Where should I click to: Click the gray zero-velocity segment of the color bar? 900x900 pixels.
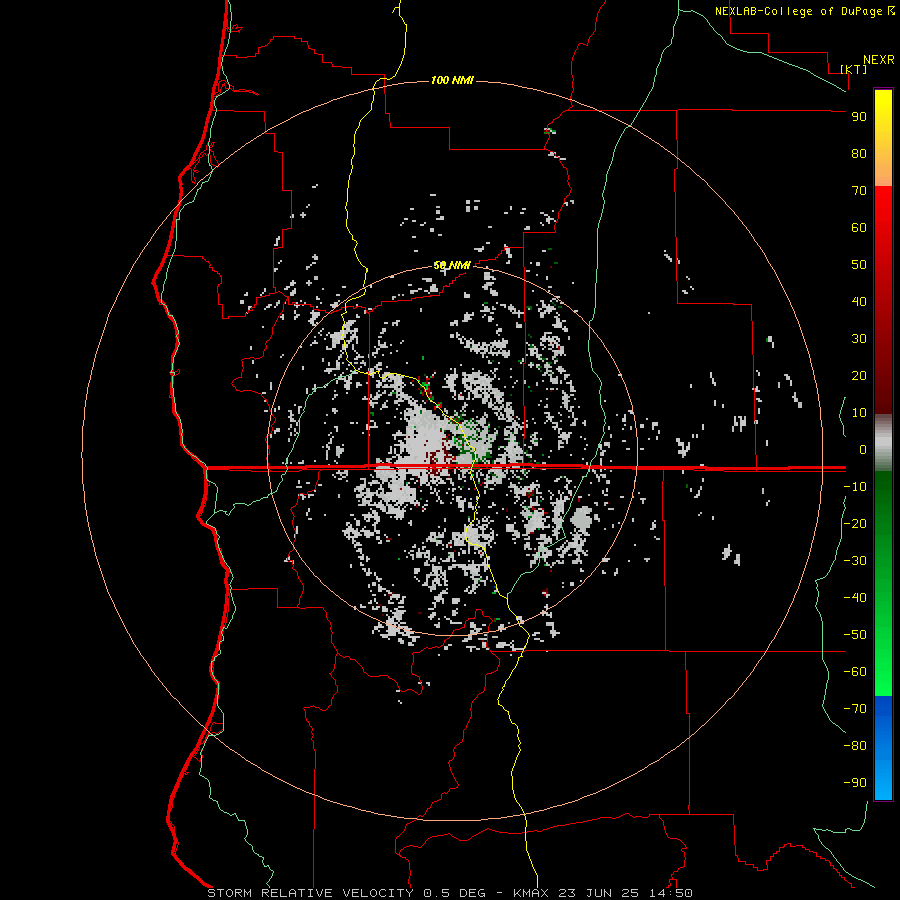[883, 443]
